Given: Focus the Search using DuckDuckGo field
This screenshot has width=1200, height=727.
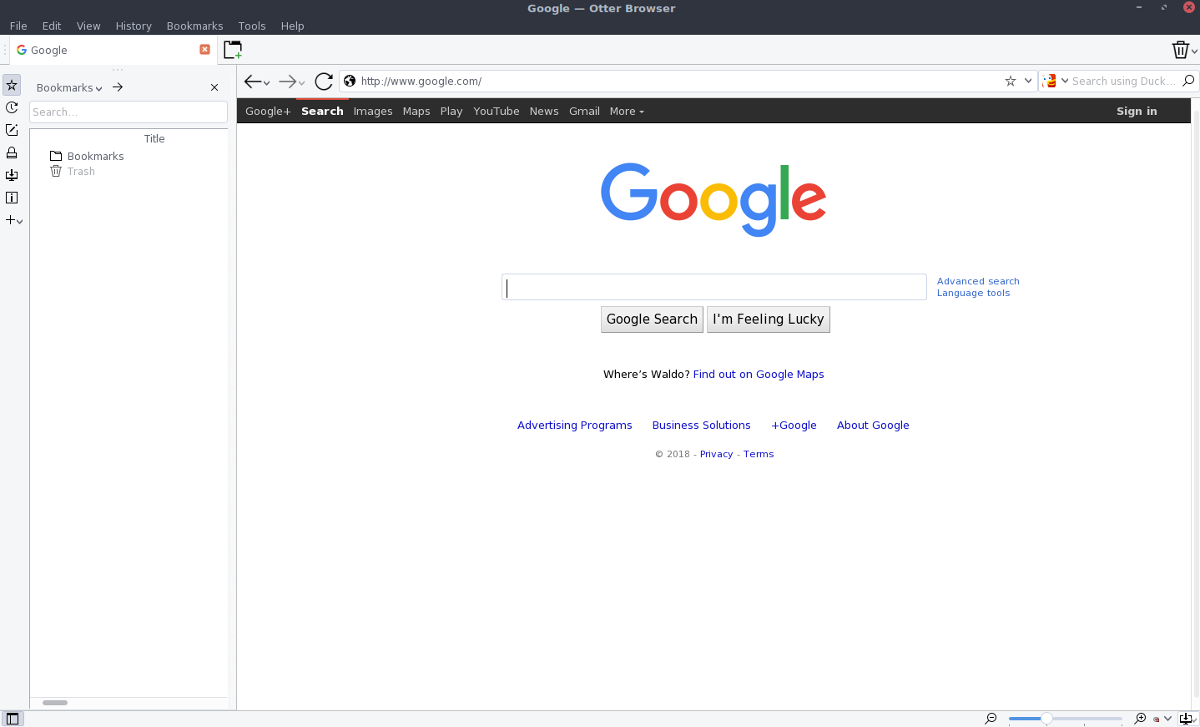Looking at the screenshot, I should click(x=1125, y=81).
